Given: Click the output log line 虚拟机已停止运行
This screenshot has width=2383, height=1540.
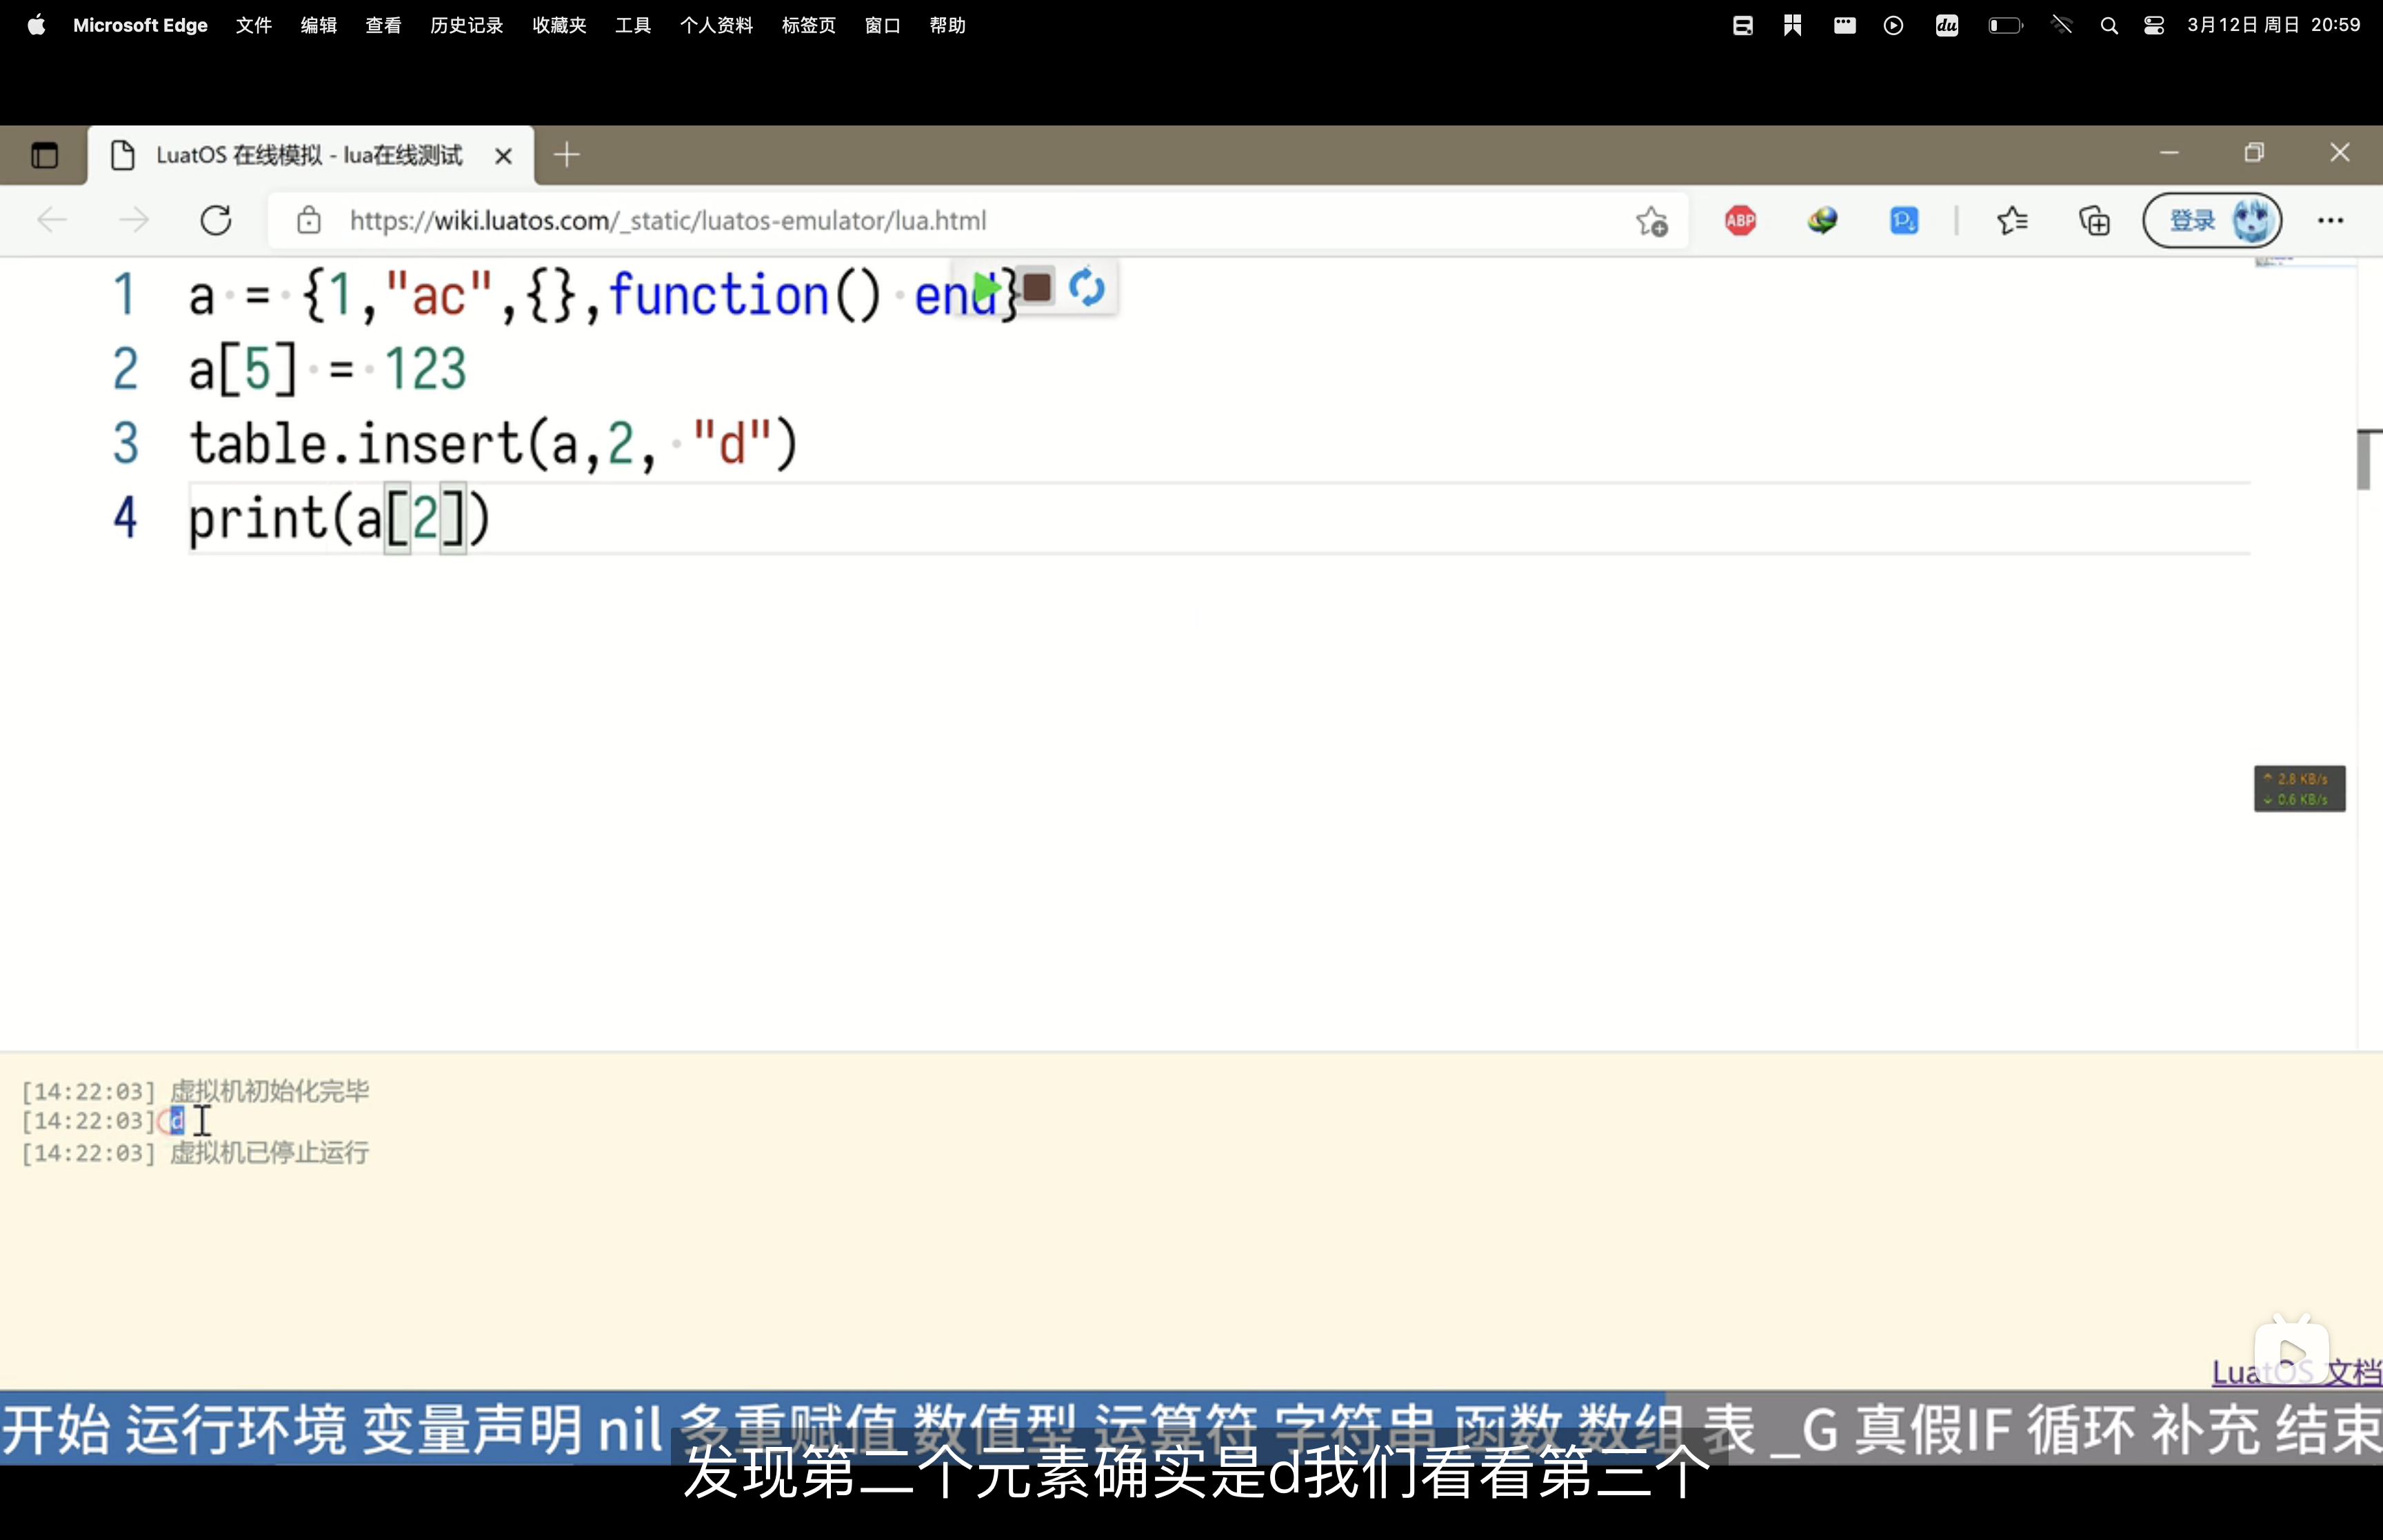Looking at the screenshot, I should tap(270, 1153).
